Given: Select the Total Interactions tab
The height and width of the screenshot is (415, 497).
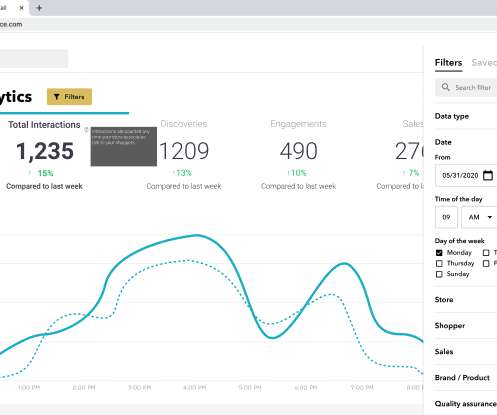Looking at the screenshot, I should pos(44,125).
